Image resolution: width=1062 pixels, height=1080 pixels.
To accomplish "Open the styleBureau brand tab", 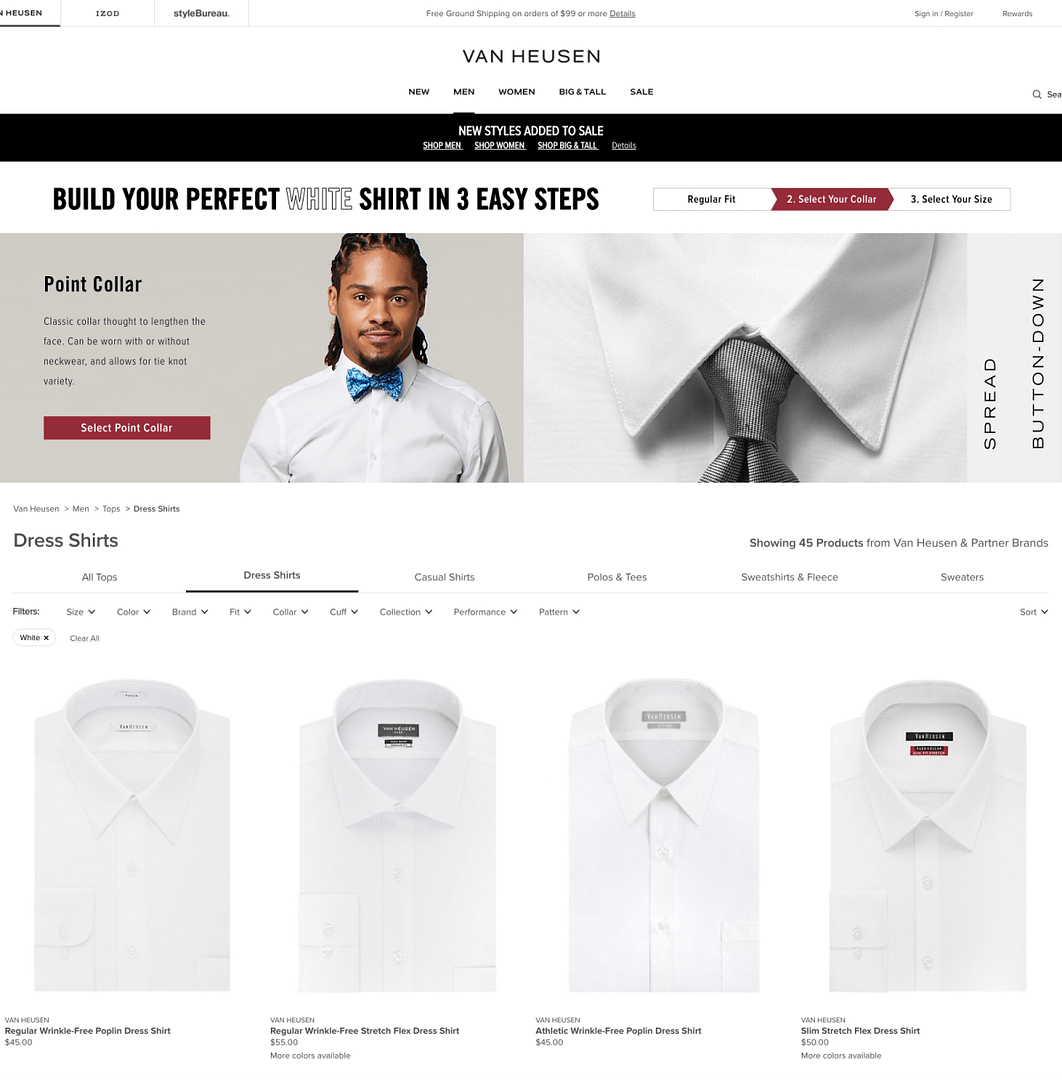I will (x=201, y=13).
